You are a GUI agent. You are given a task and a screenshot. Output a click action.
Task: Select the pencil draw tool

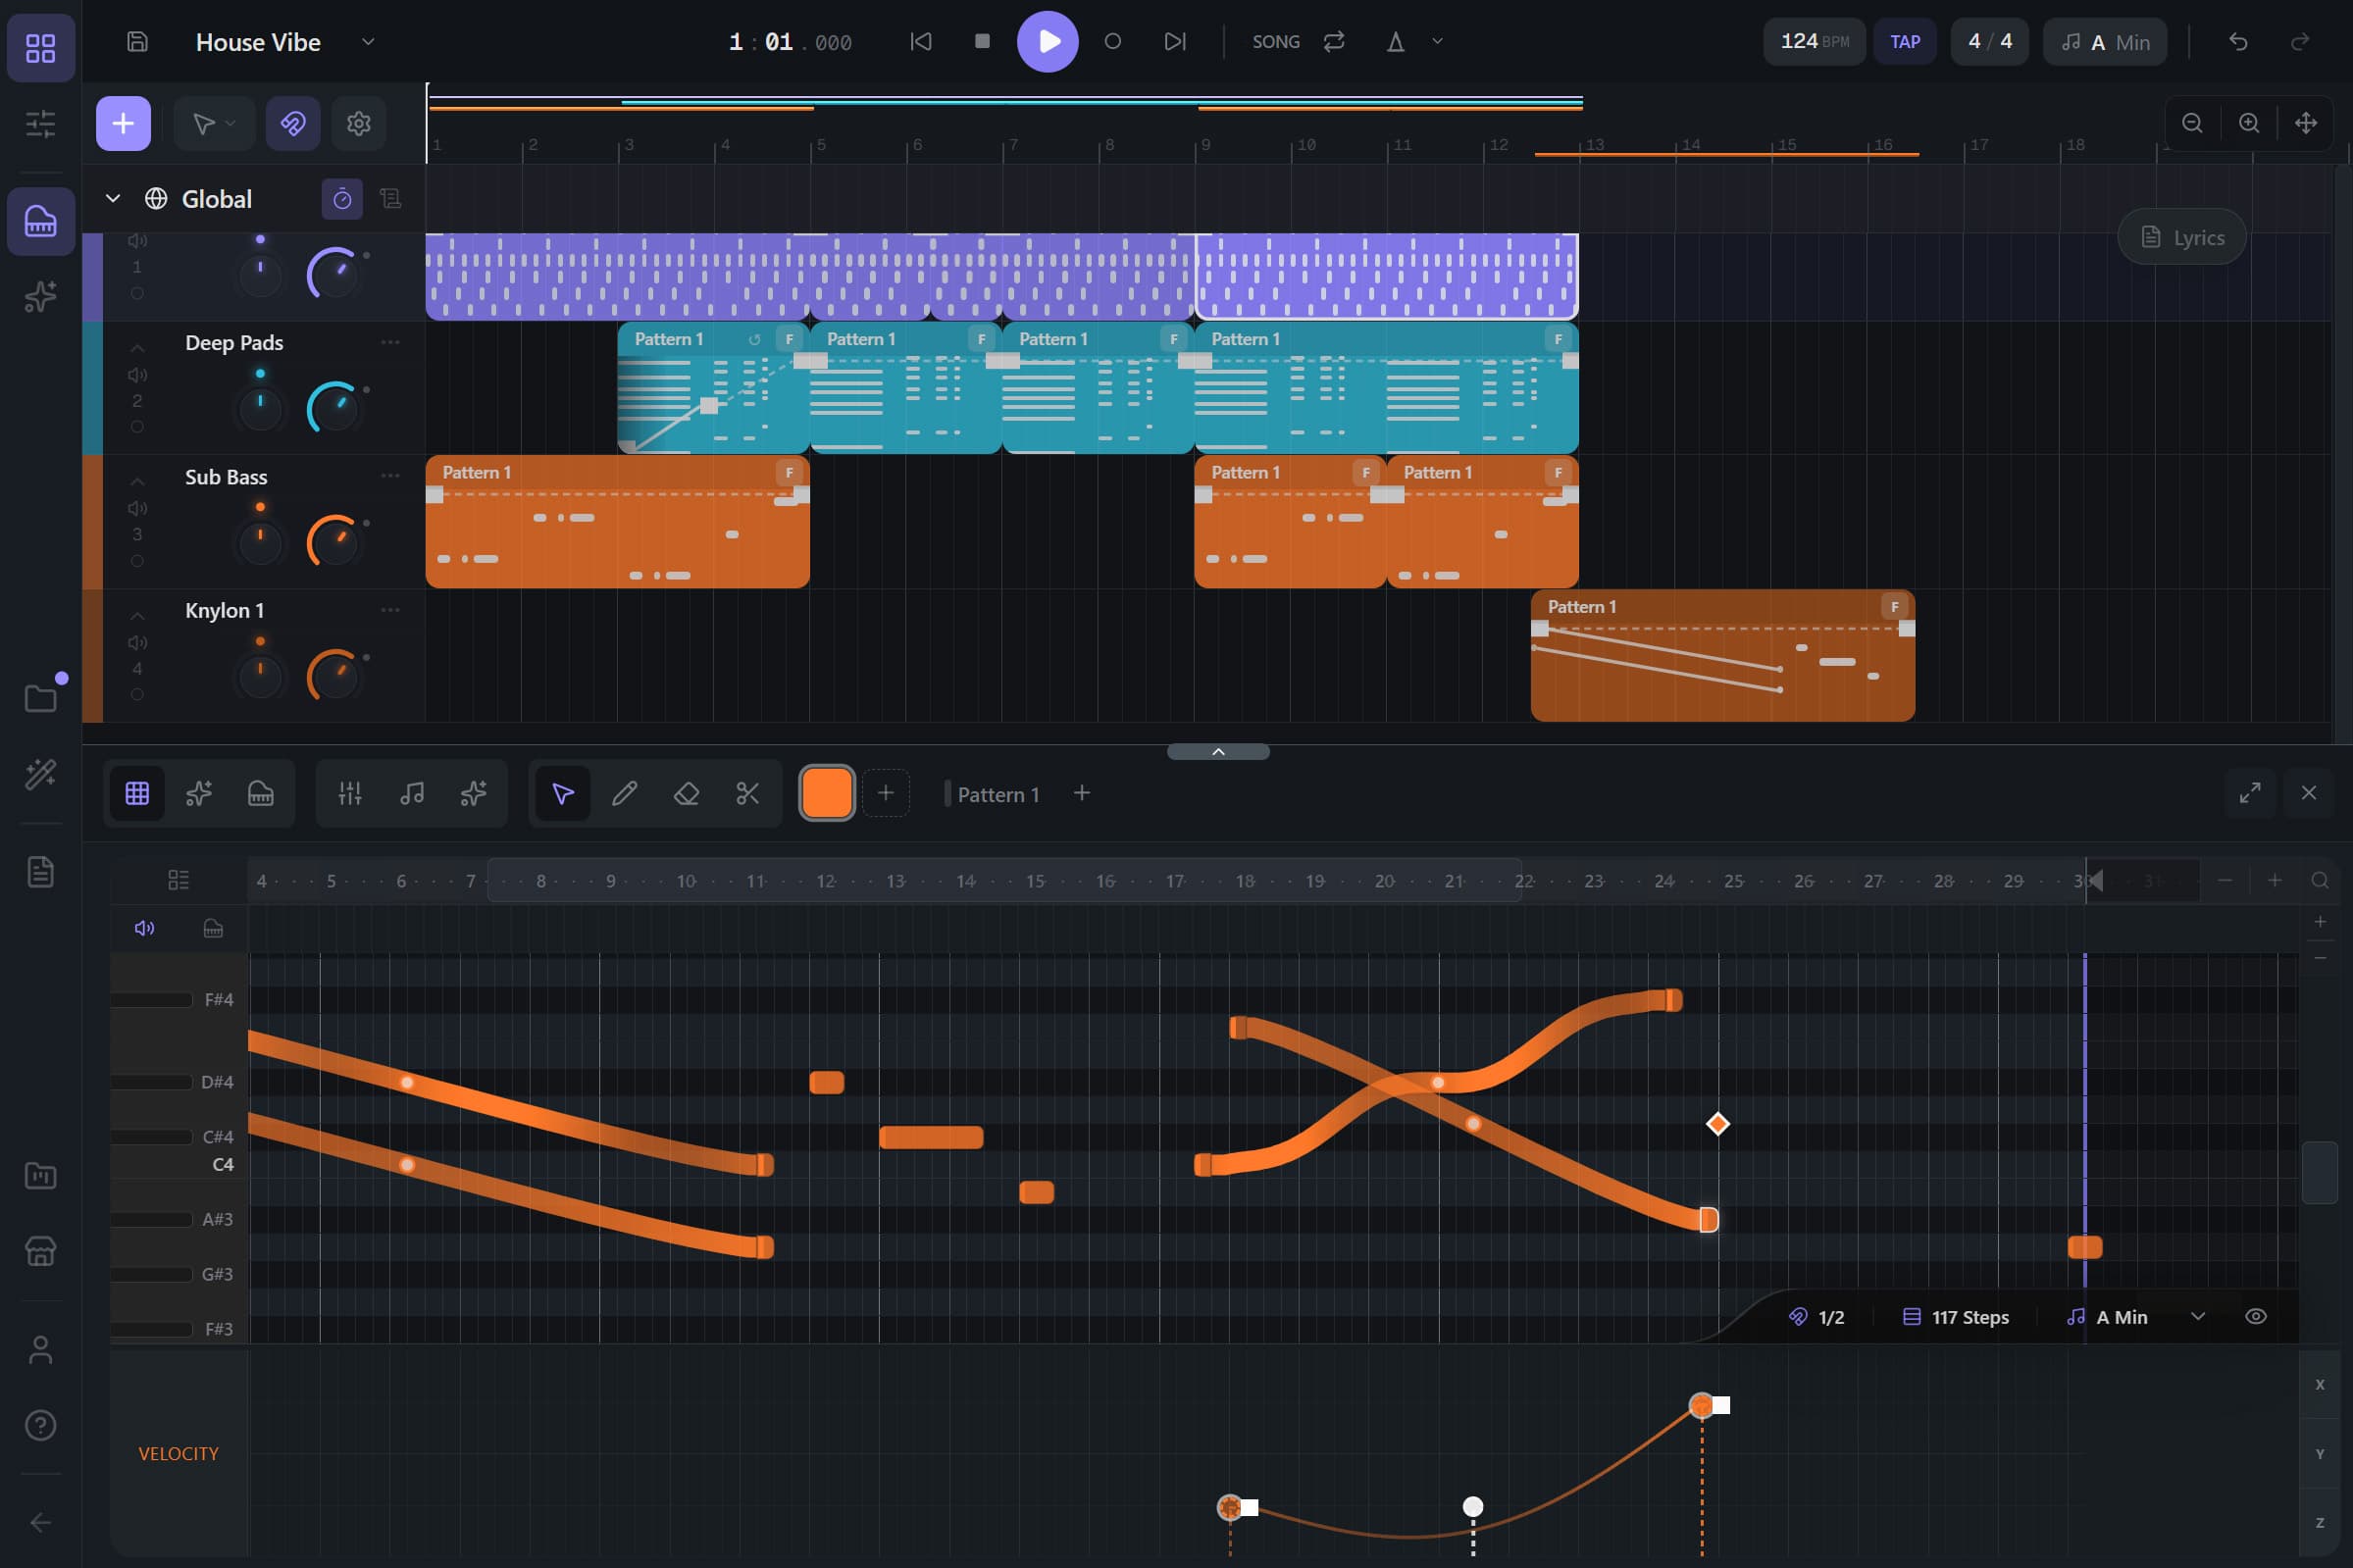pyautogui.click(x=625, y=793)
